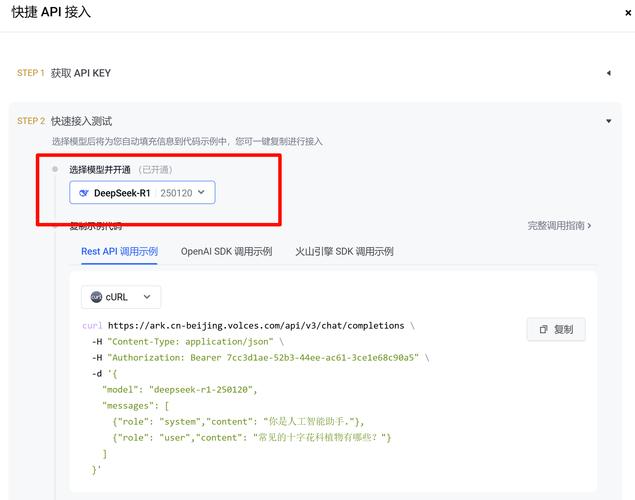
Task: Click the 快捷 API 接入 title
Action: [x=51, y=12]
